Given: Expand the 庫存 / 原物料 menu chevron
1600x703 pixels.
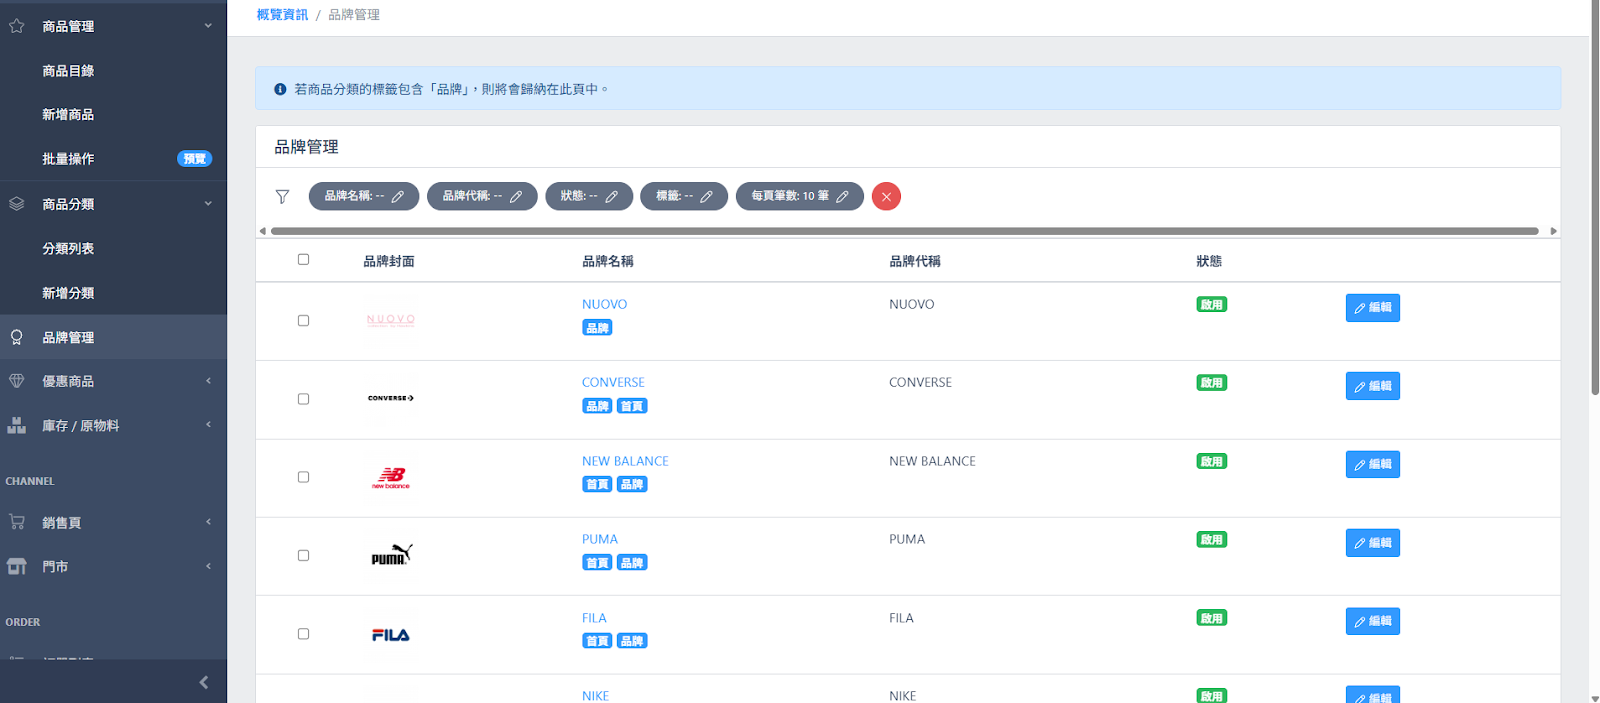Looking at the screenshot, I should (208, 425).
